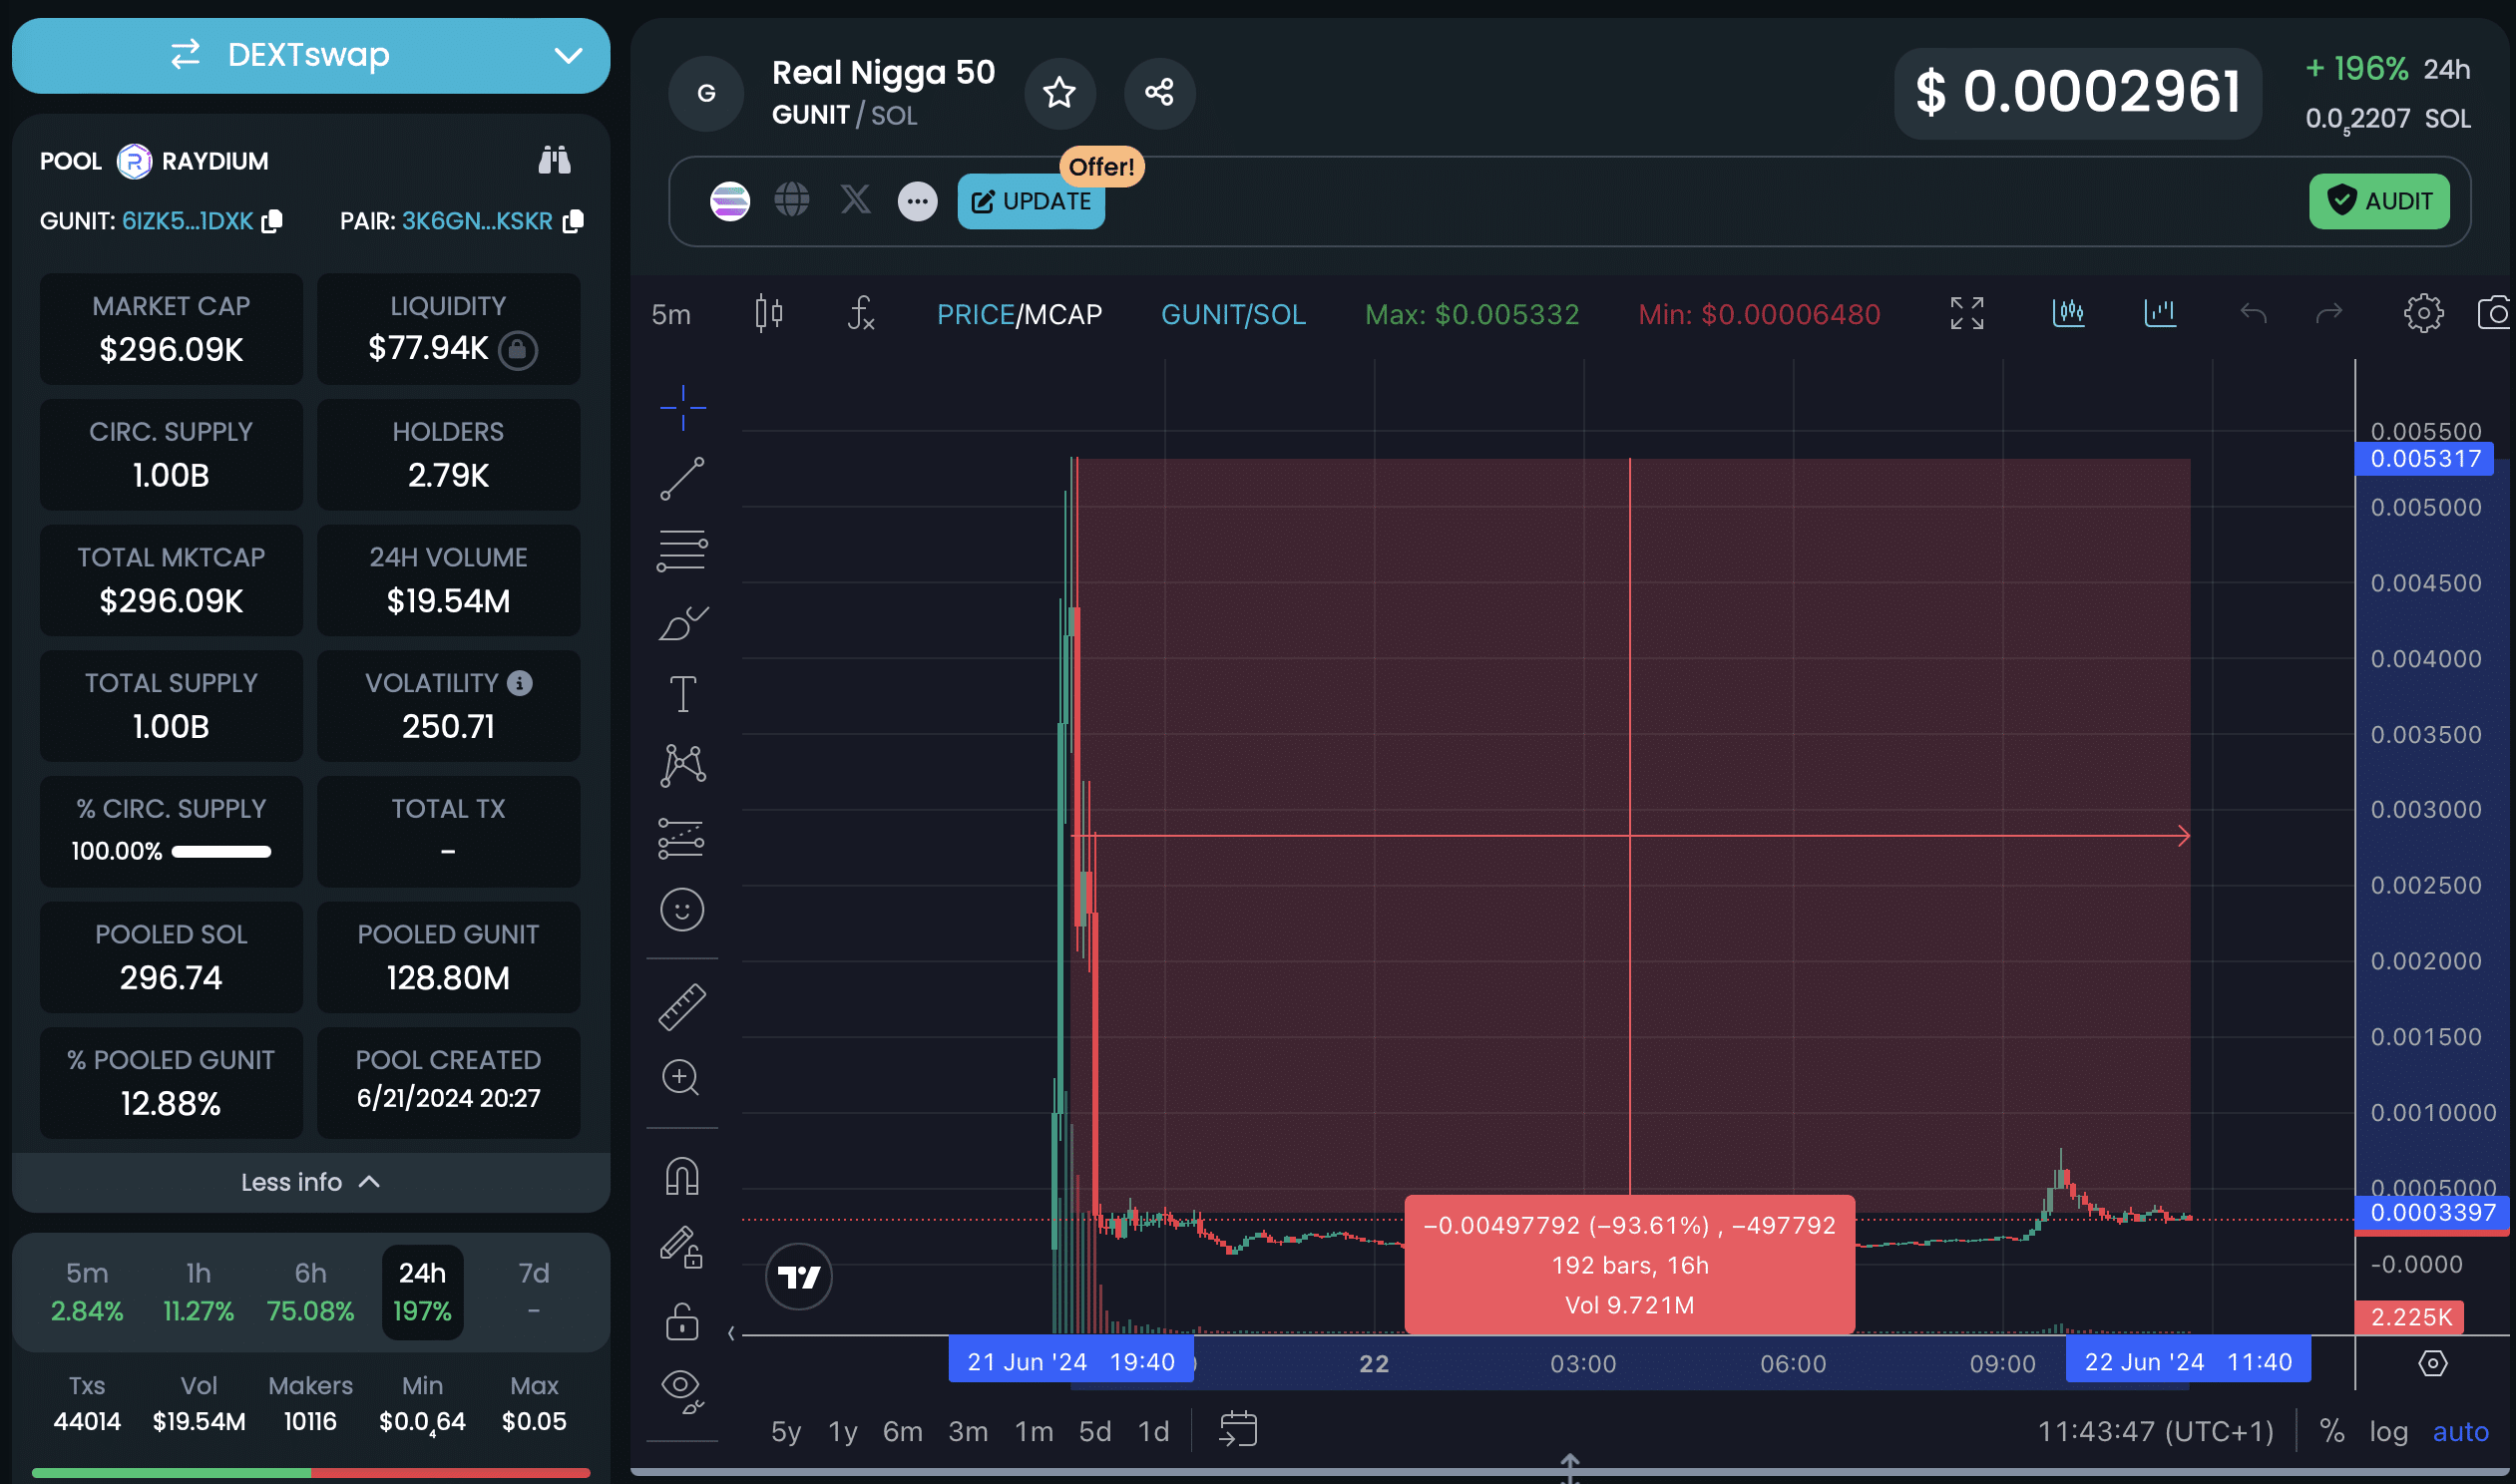Open the token X (Twitter) link
Viewport: 2516px width, 1484px height.
856,200
